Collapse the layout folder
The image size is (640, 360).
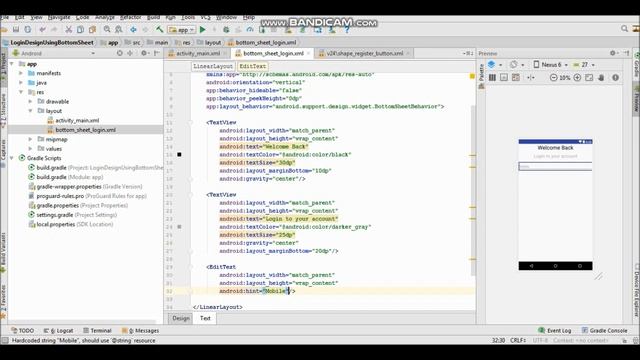click(x=30, y=111)
